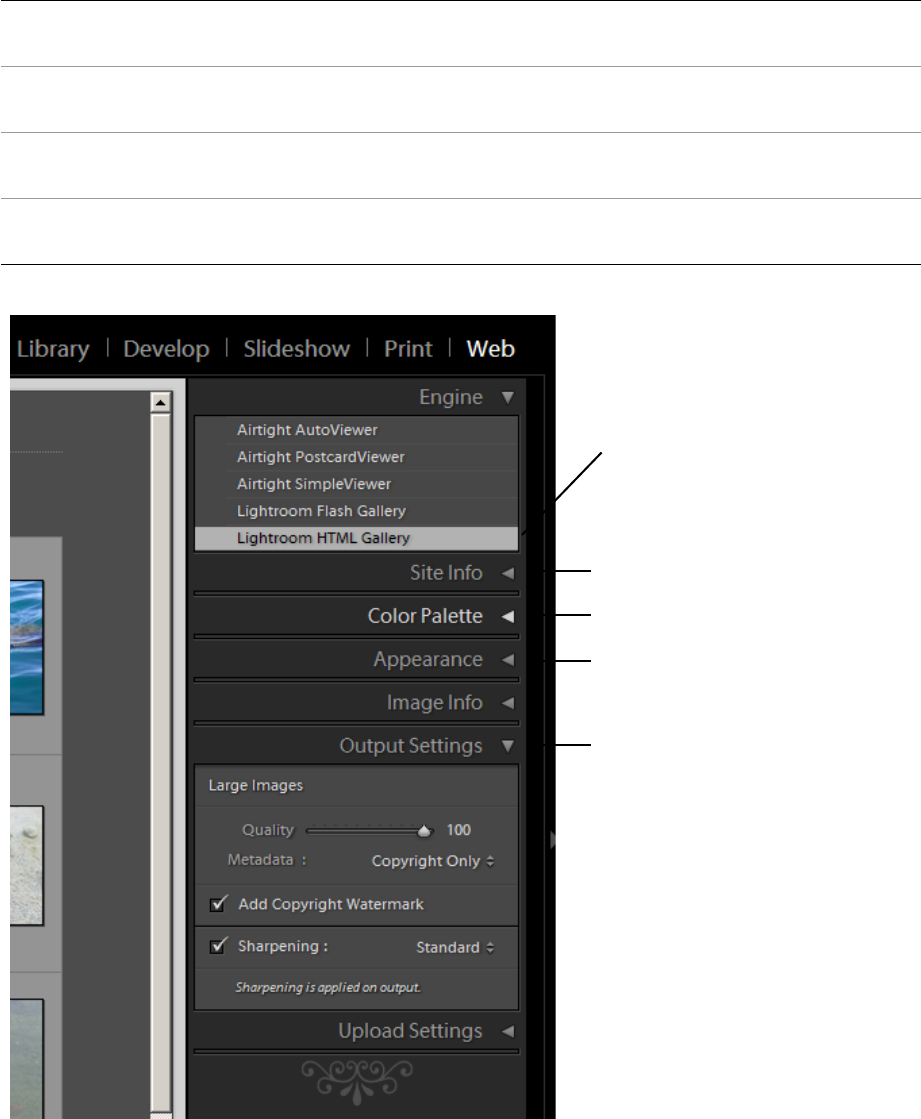This screenshot has width=921, height=1119.
Task: Click the Site Info panel title
Action: tap(446, 573)
